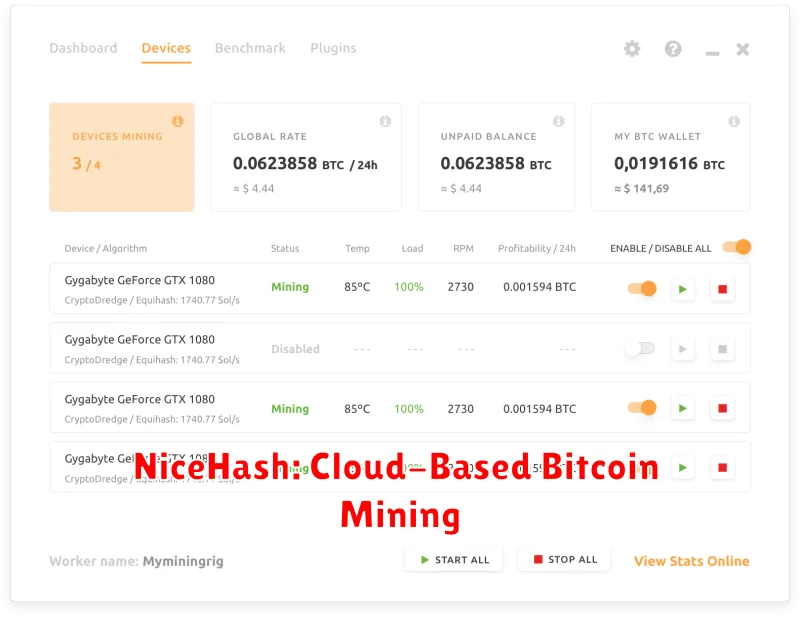Show info for the Global Rate card
This screenshot has height=617, width=800.
(x=385, y=121)
